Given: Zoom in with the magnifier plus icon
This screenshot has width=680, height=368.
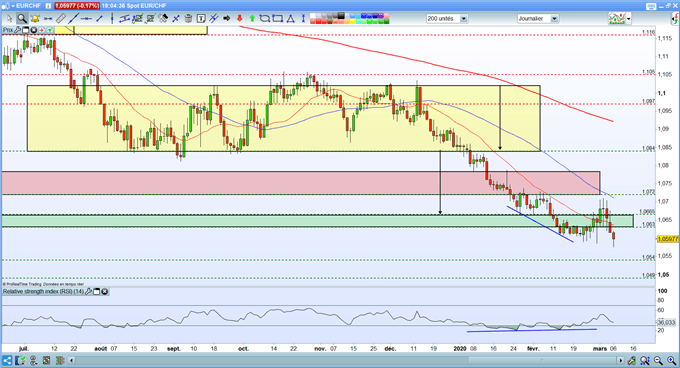Looking at the screenshot, I should click(671, 360).
